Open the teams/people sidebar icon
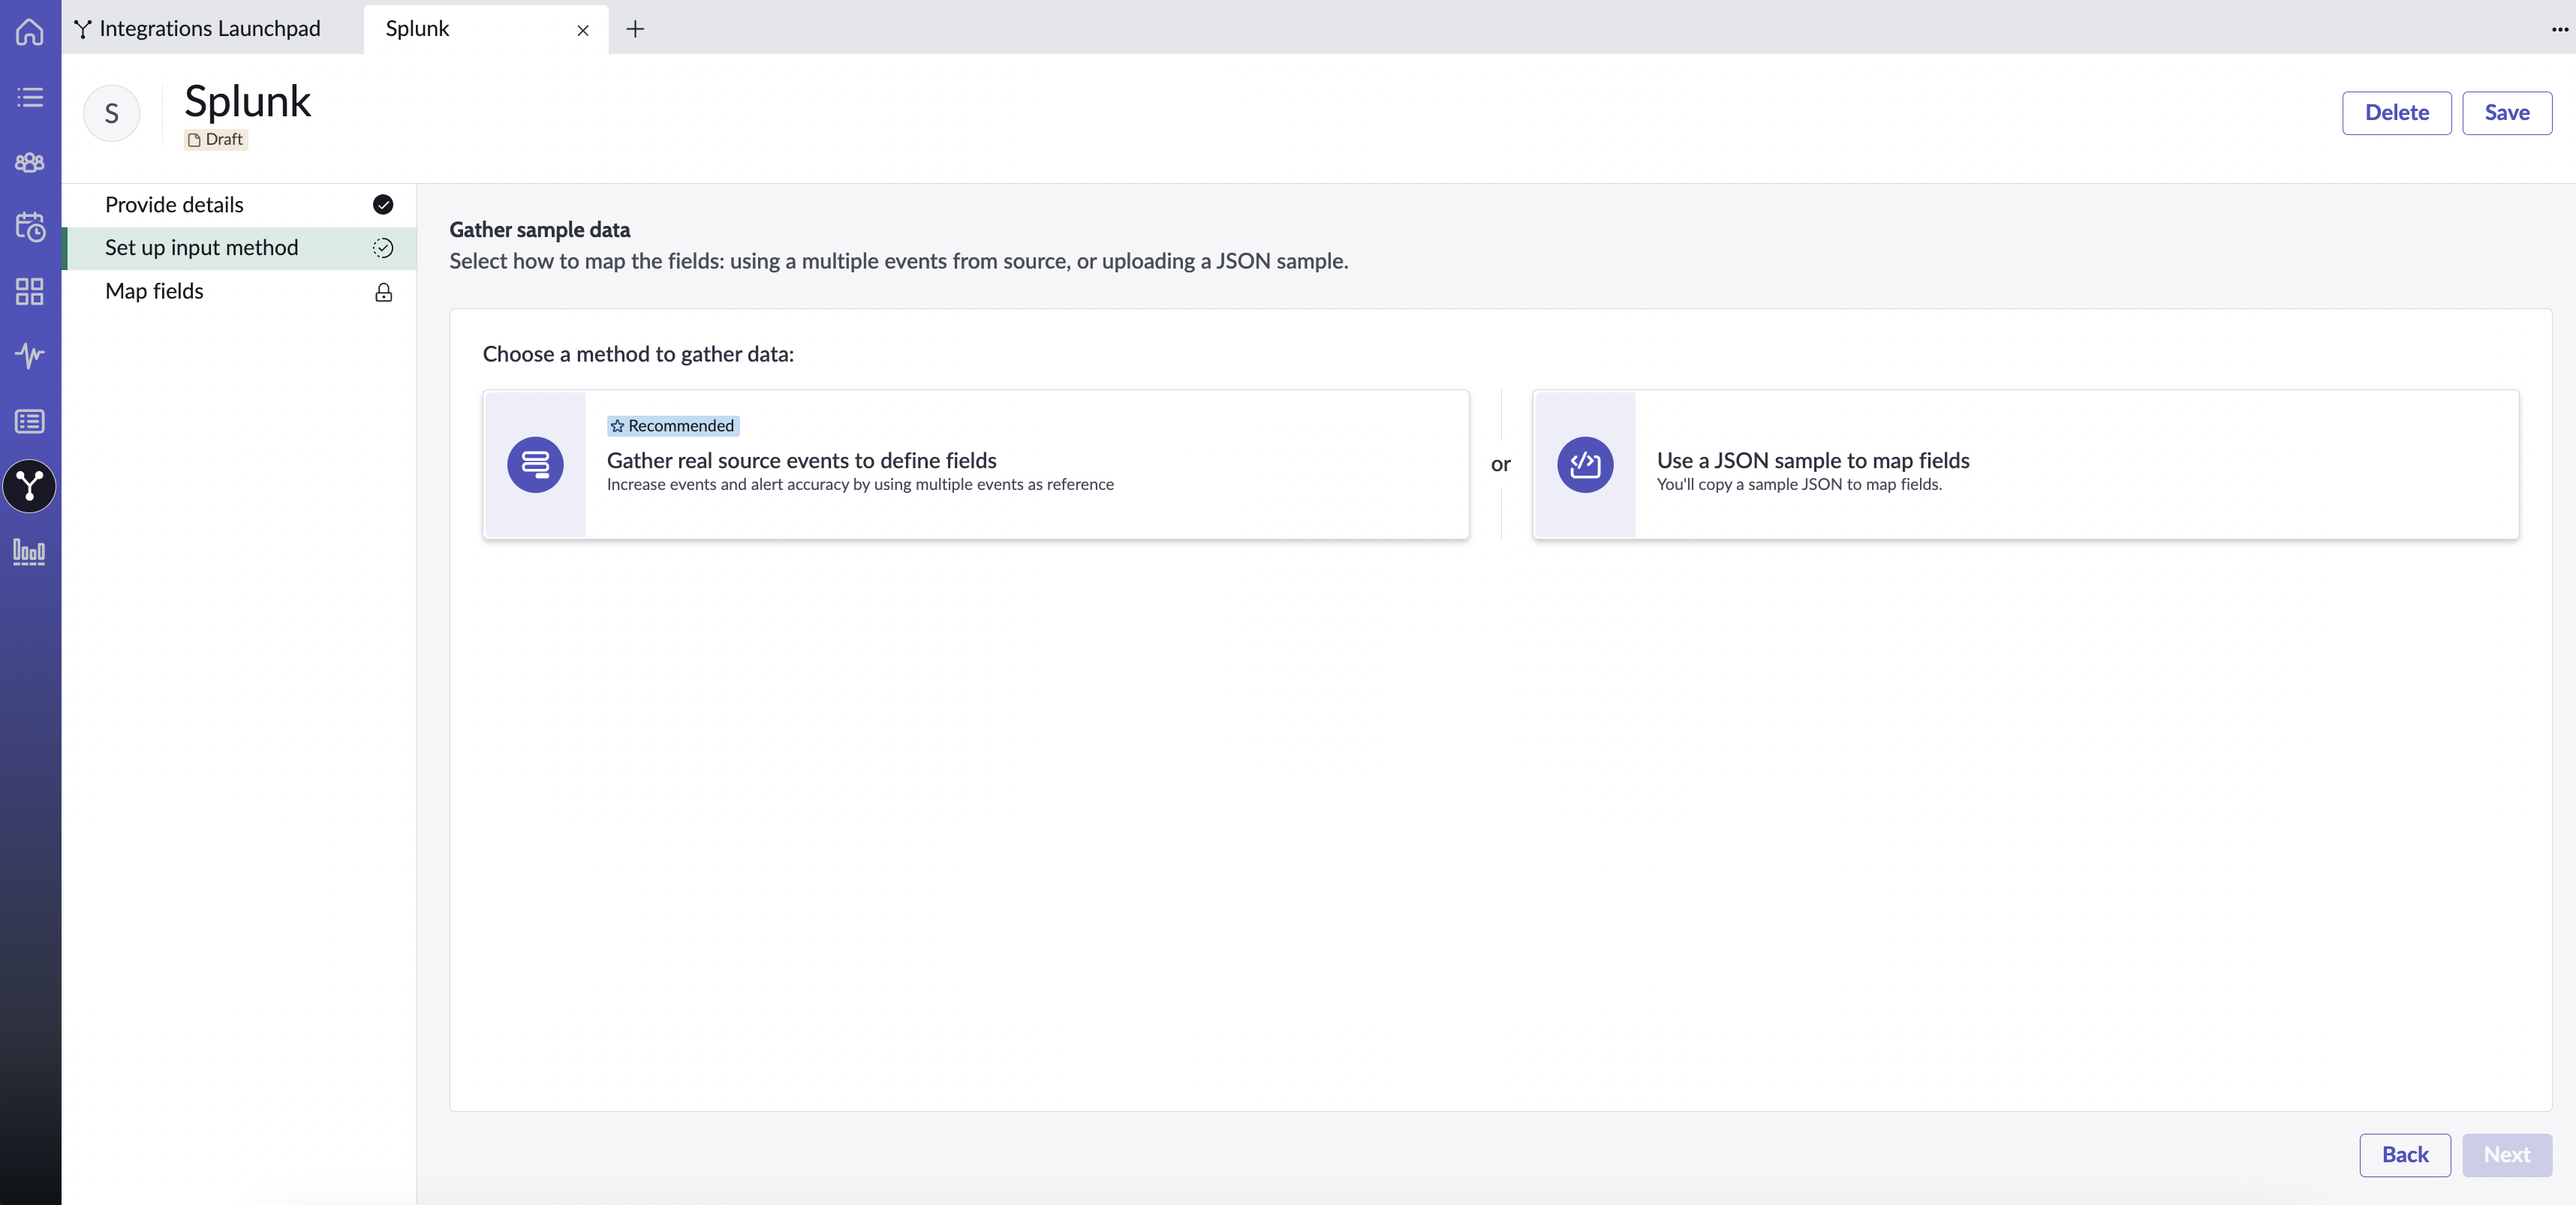This screenshot has width=2576, height=1205. 30,162
